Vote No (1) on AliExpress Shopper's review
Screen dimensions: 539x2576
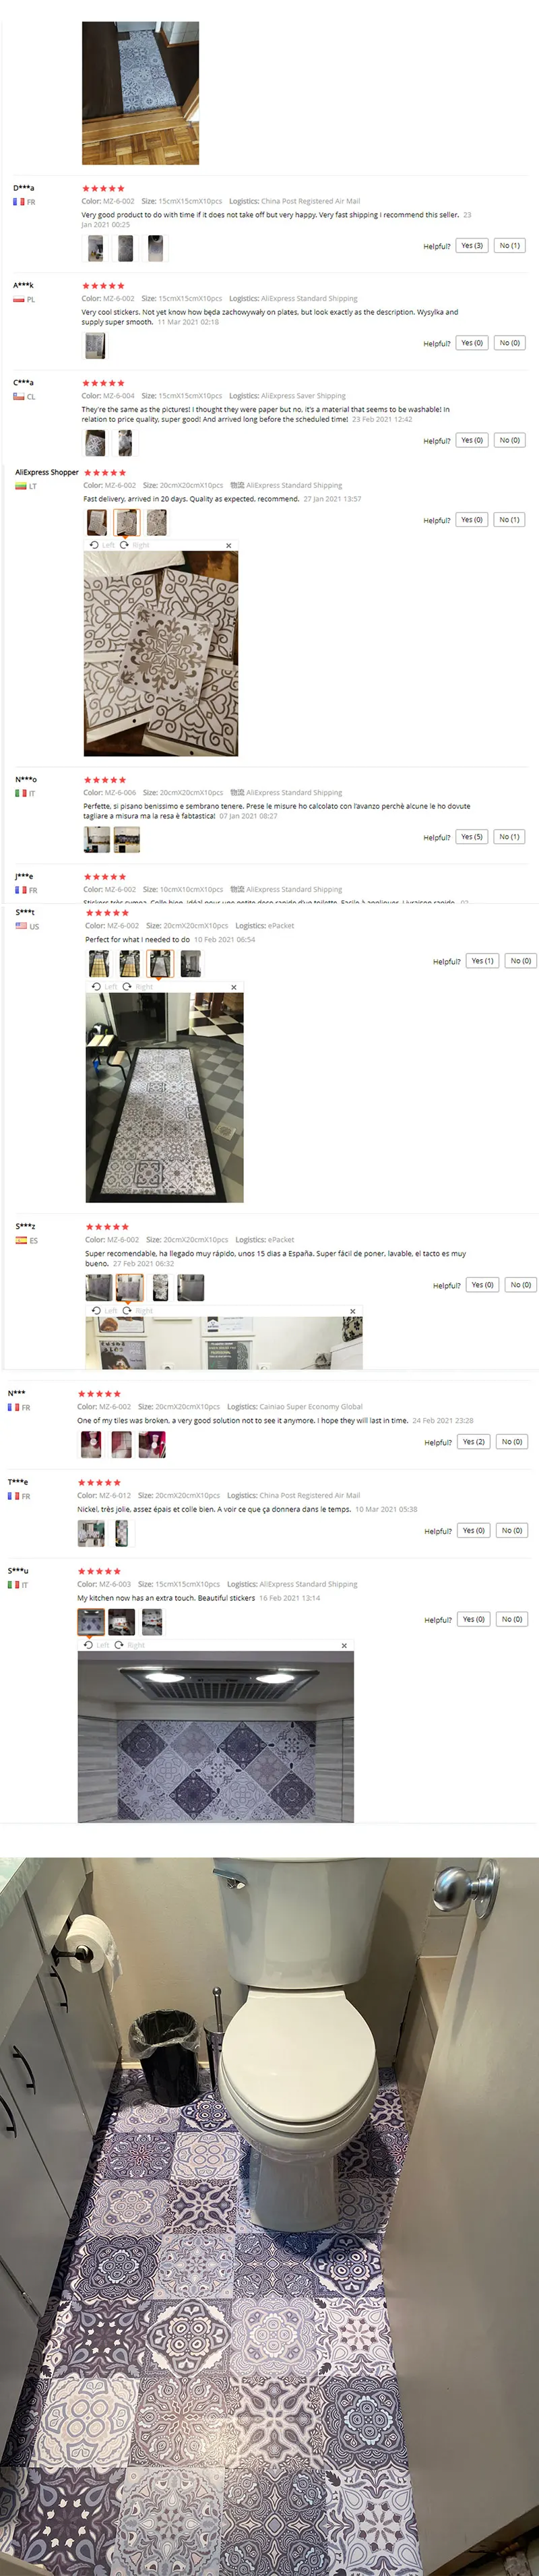[509, 519]
